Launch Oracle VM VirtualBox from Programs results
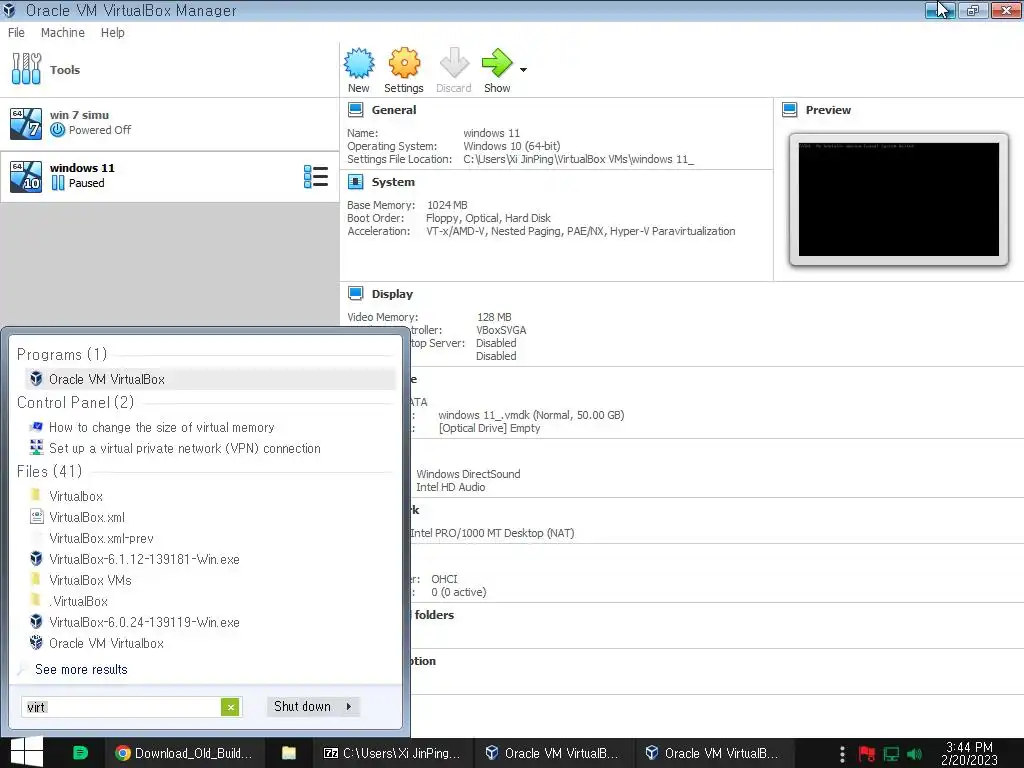Viewport: 1024px width, 768px height. pos(210,379)
